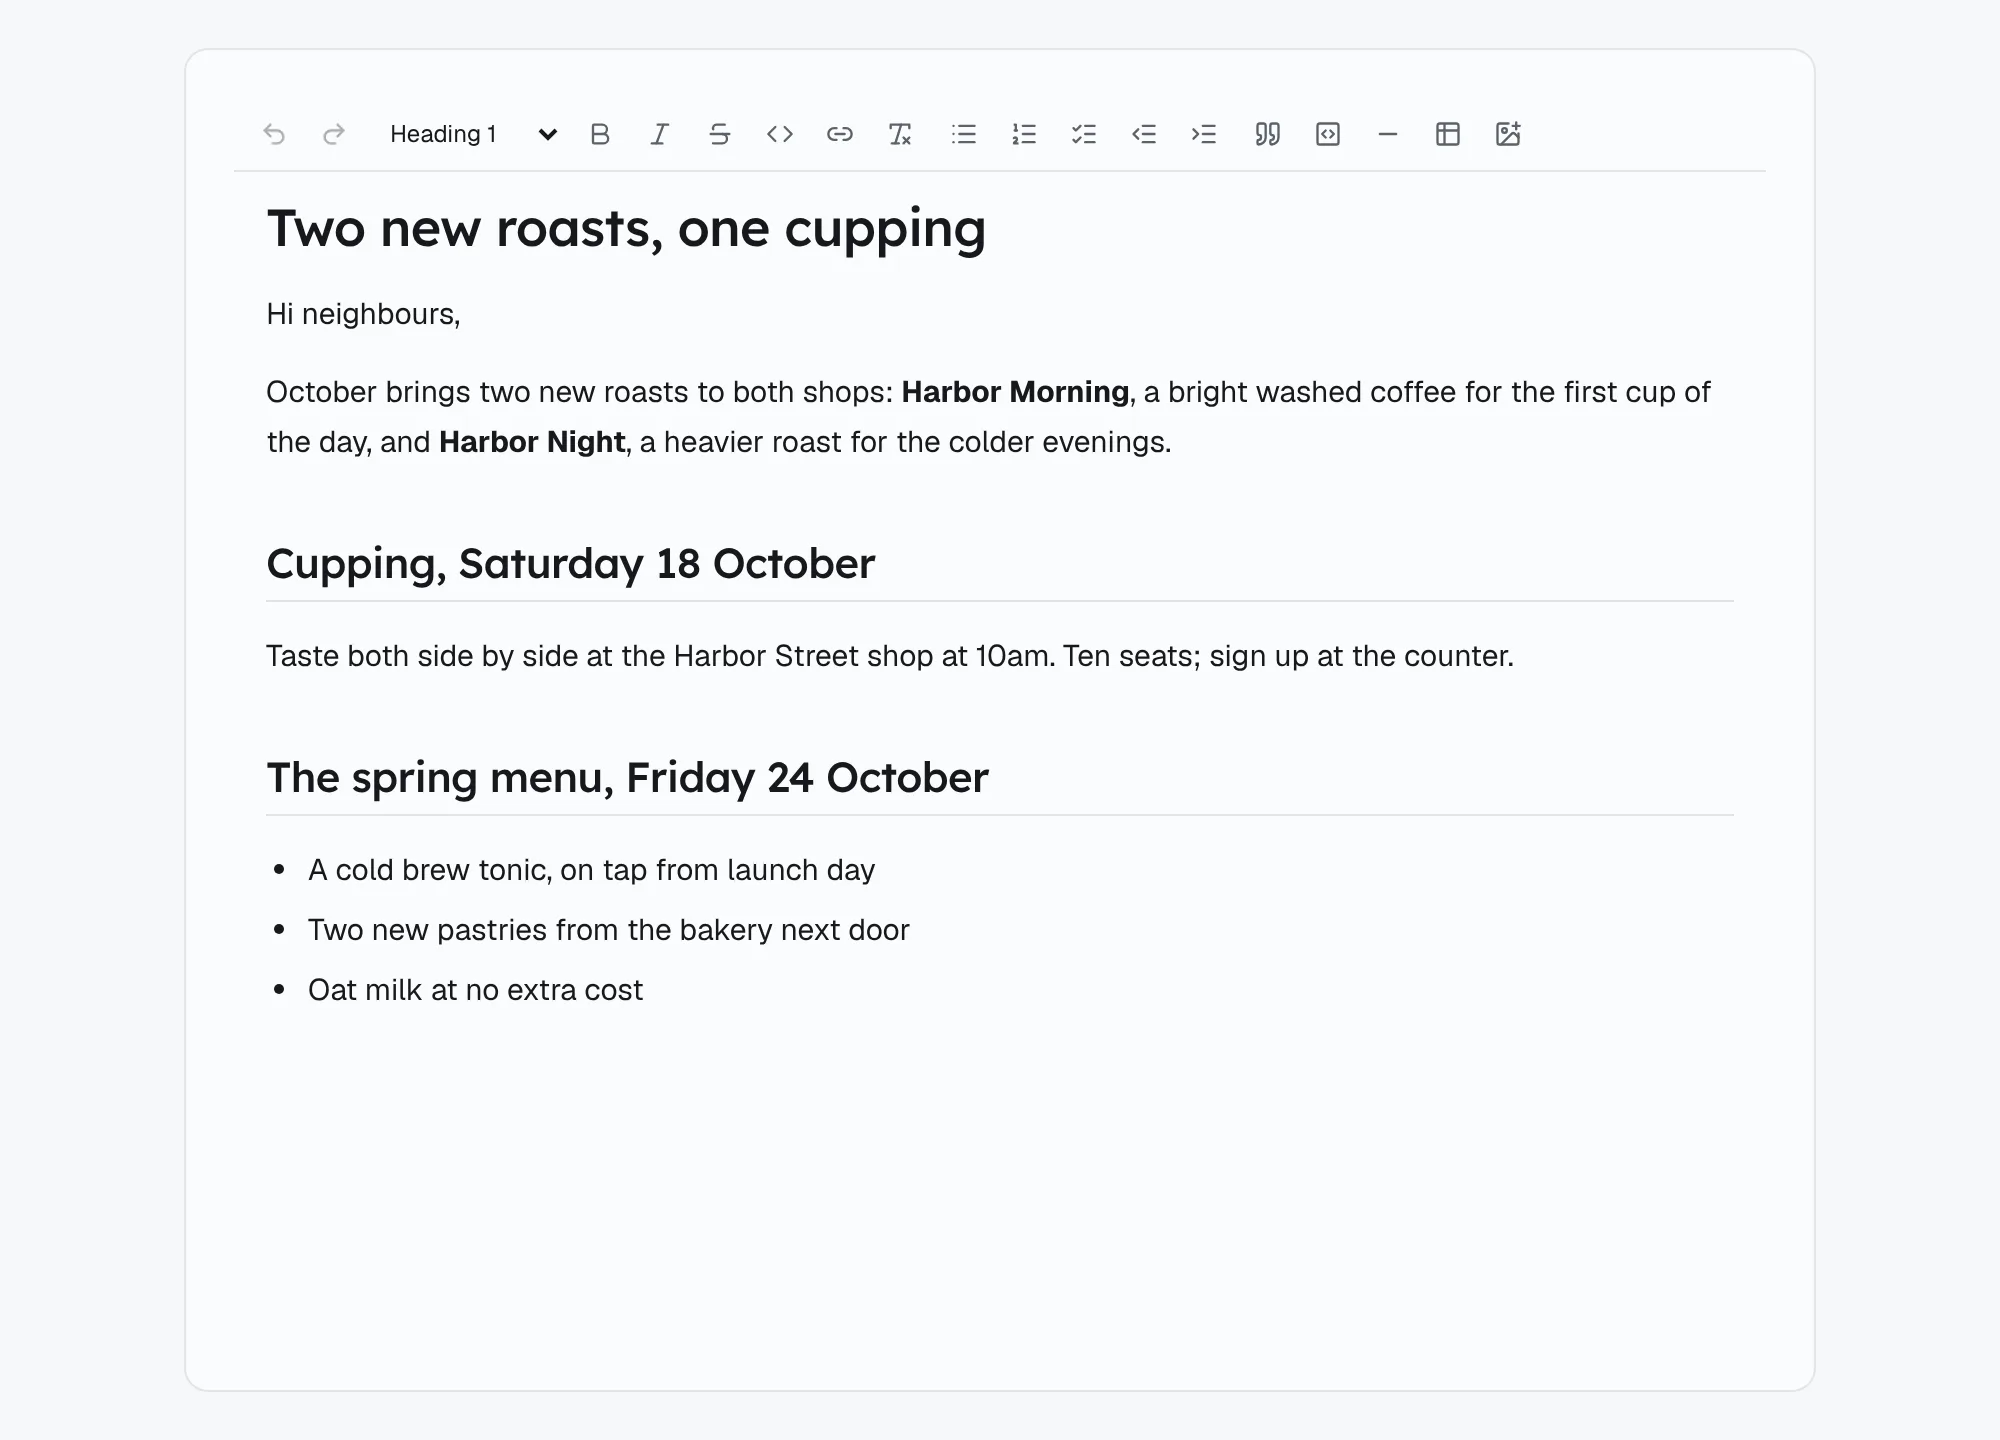Click bullet 'Two new pastries from the bakery'
Image resolution: width=2000 pixels, height=1440 pixels.
[x=608, y=930]
